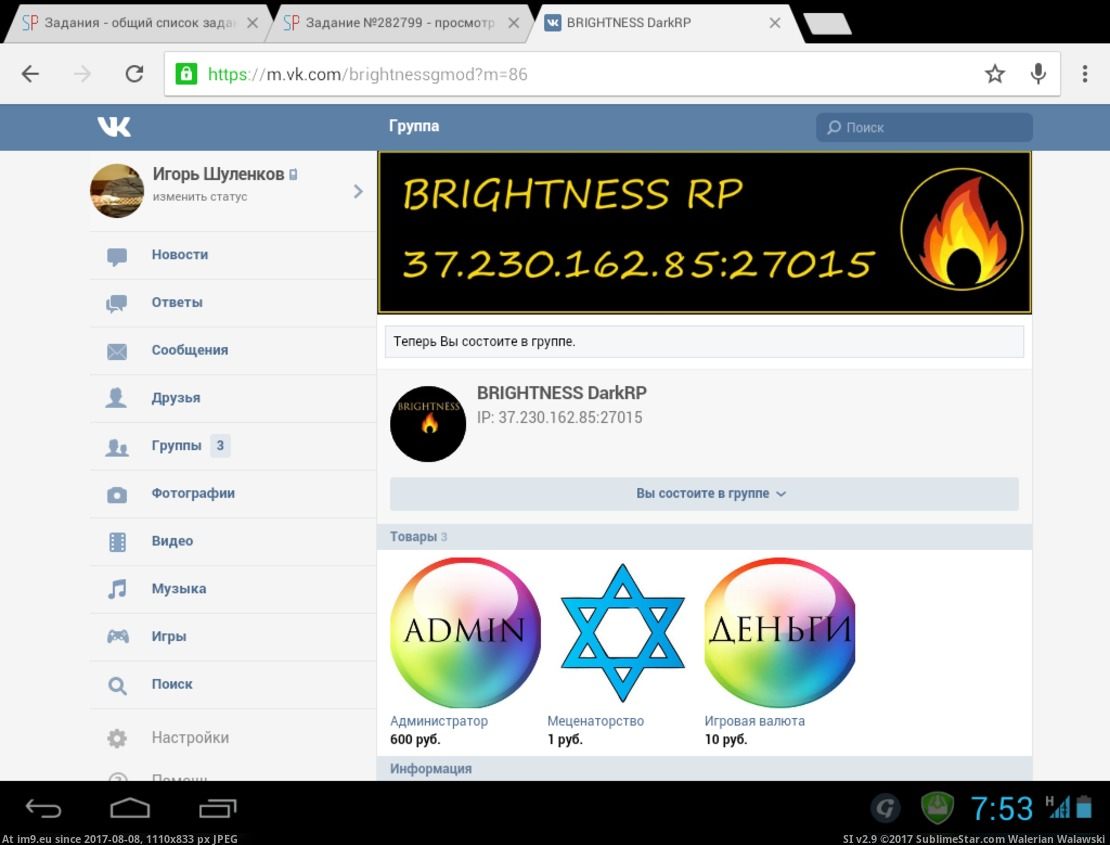
Task: Open Видео menu item
Action: tap(234, 541)
